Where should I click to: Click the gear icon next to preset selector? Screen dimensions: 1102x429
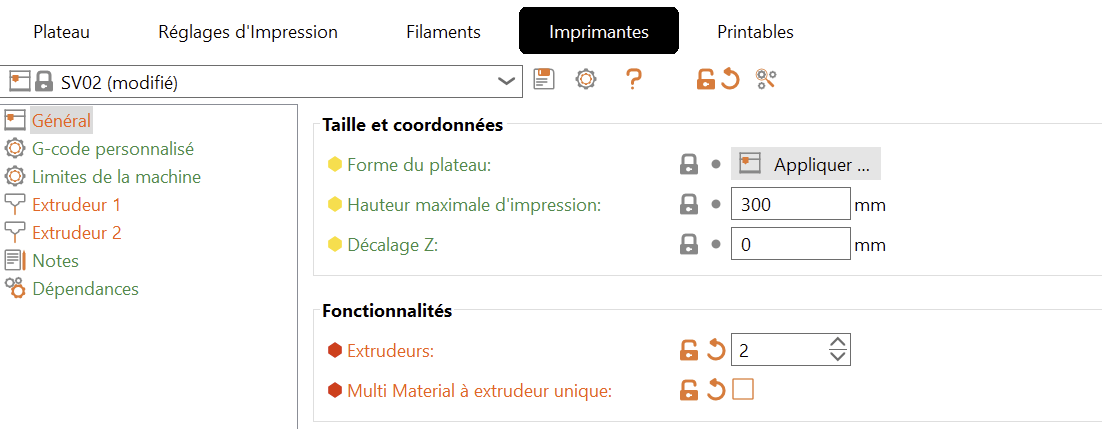[586, 80]
